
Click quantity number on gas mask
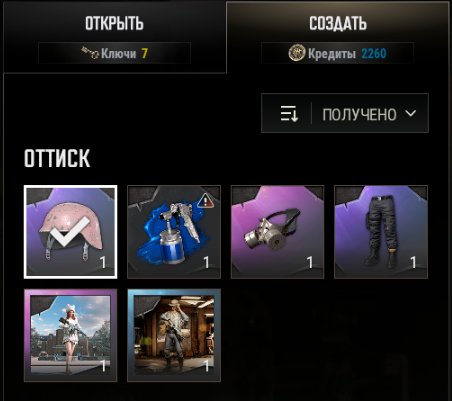(310, 262)
